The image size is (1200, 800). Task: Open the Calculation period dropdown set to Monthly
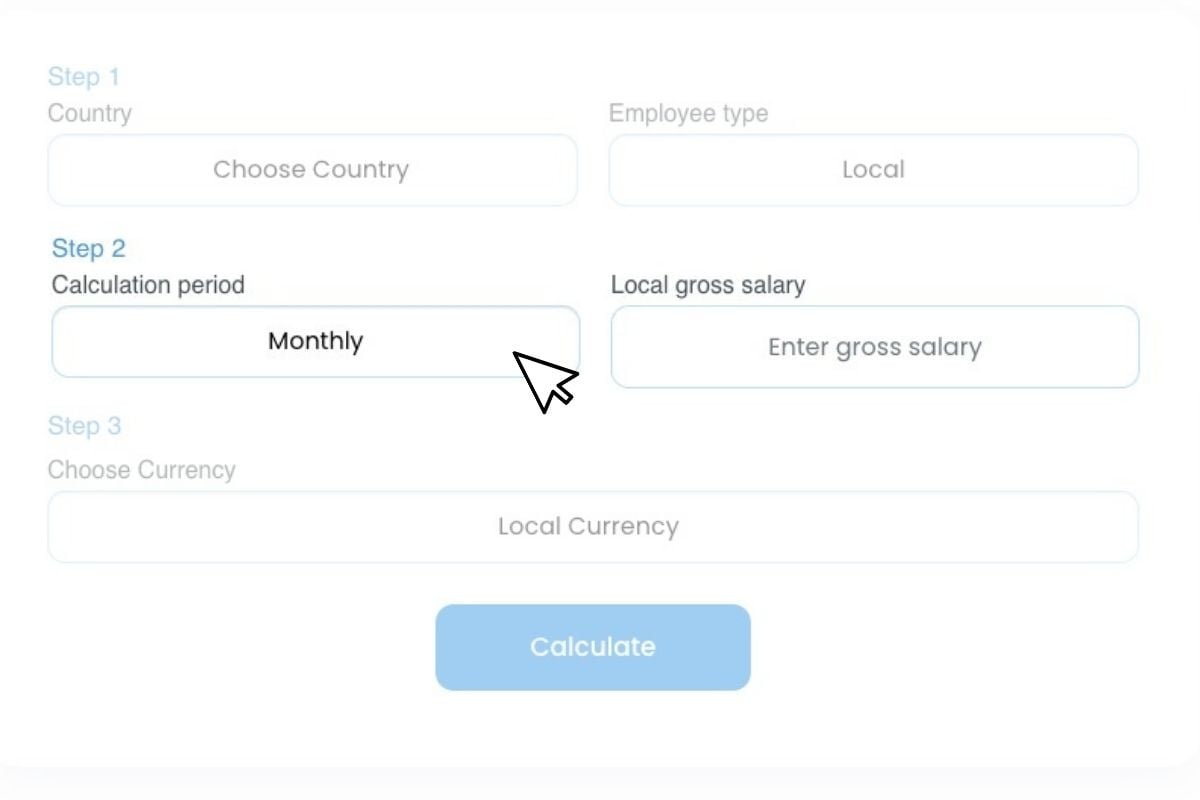pos(314,341)
